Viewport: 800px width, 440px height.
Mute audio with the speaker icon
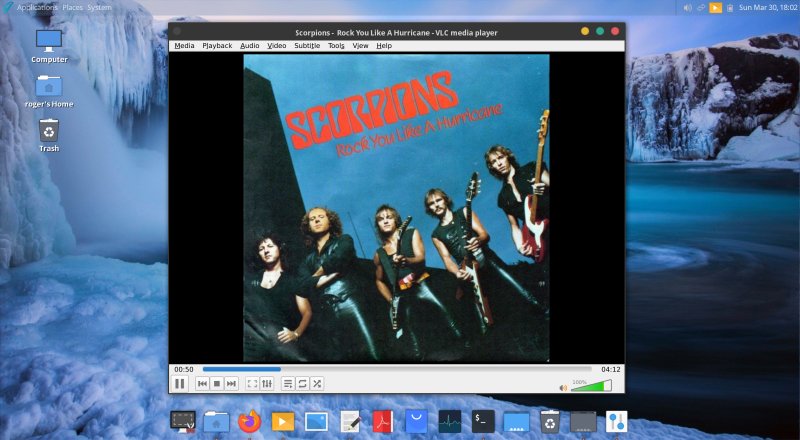pos(563,387)
